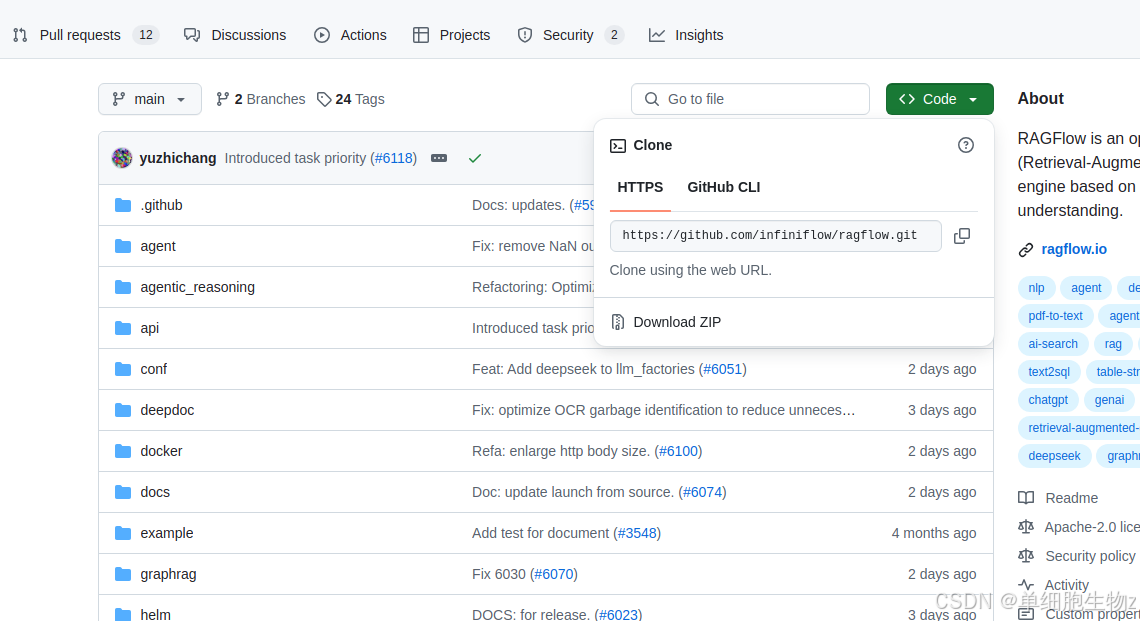The image size is (1140, 621).
Task: Click the Security shield icon
Action: [x=525, y=35]
